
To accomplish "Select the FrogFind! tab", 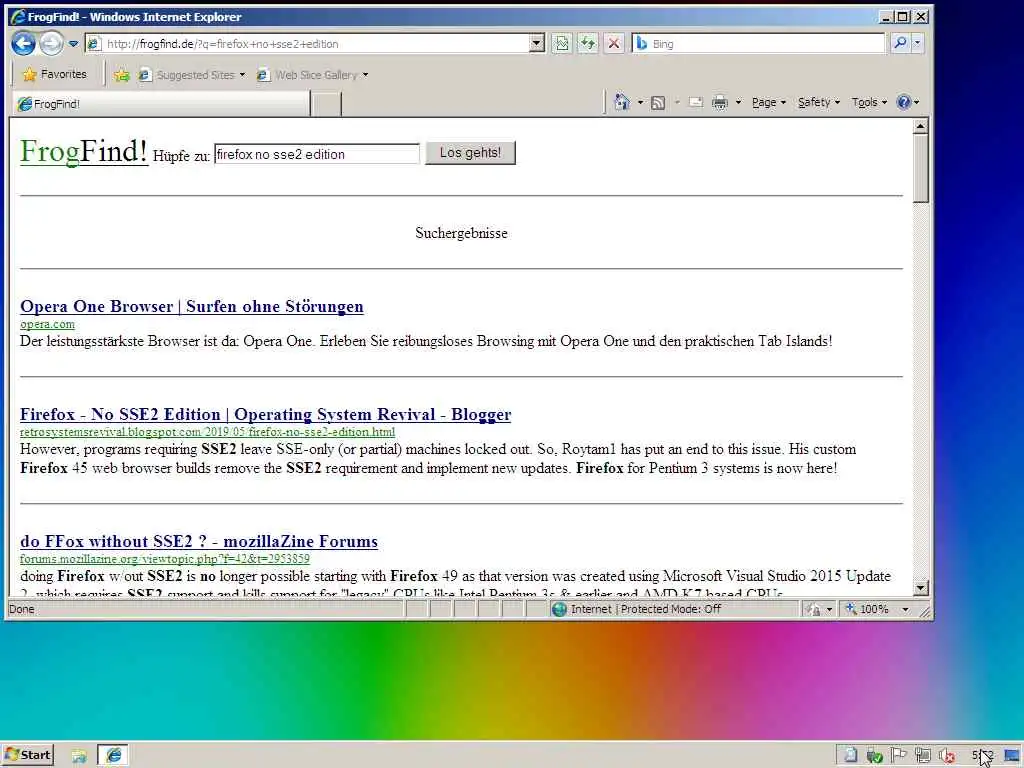I will (x=161, y=104).
